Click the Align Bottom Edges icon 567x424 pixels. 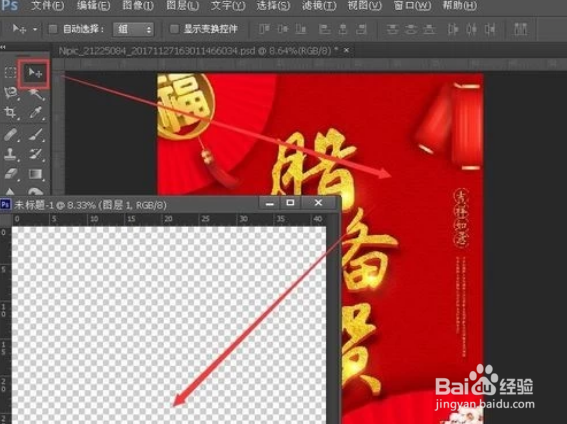click(300, 29)
